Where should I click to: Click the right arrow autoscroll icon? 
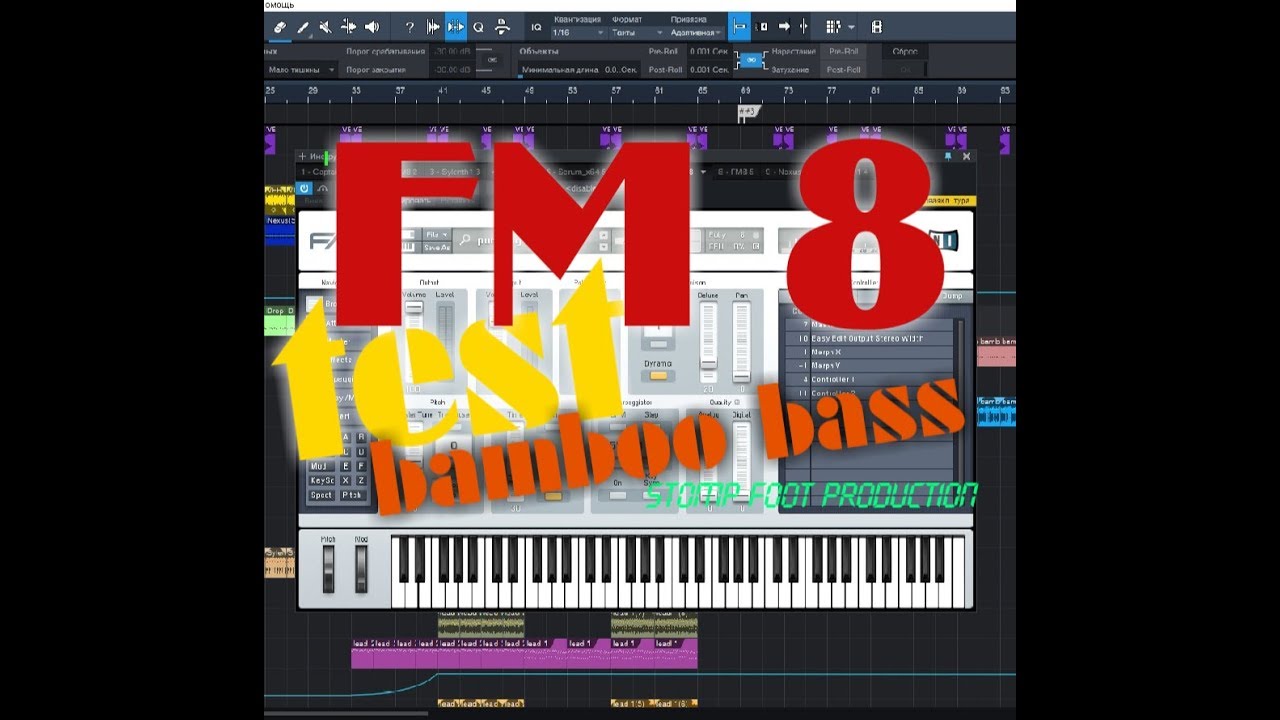(x=785, y=27)
